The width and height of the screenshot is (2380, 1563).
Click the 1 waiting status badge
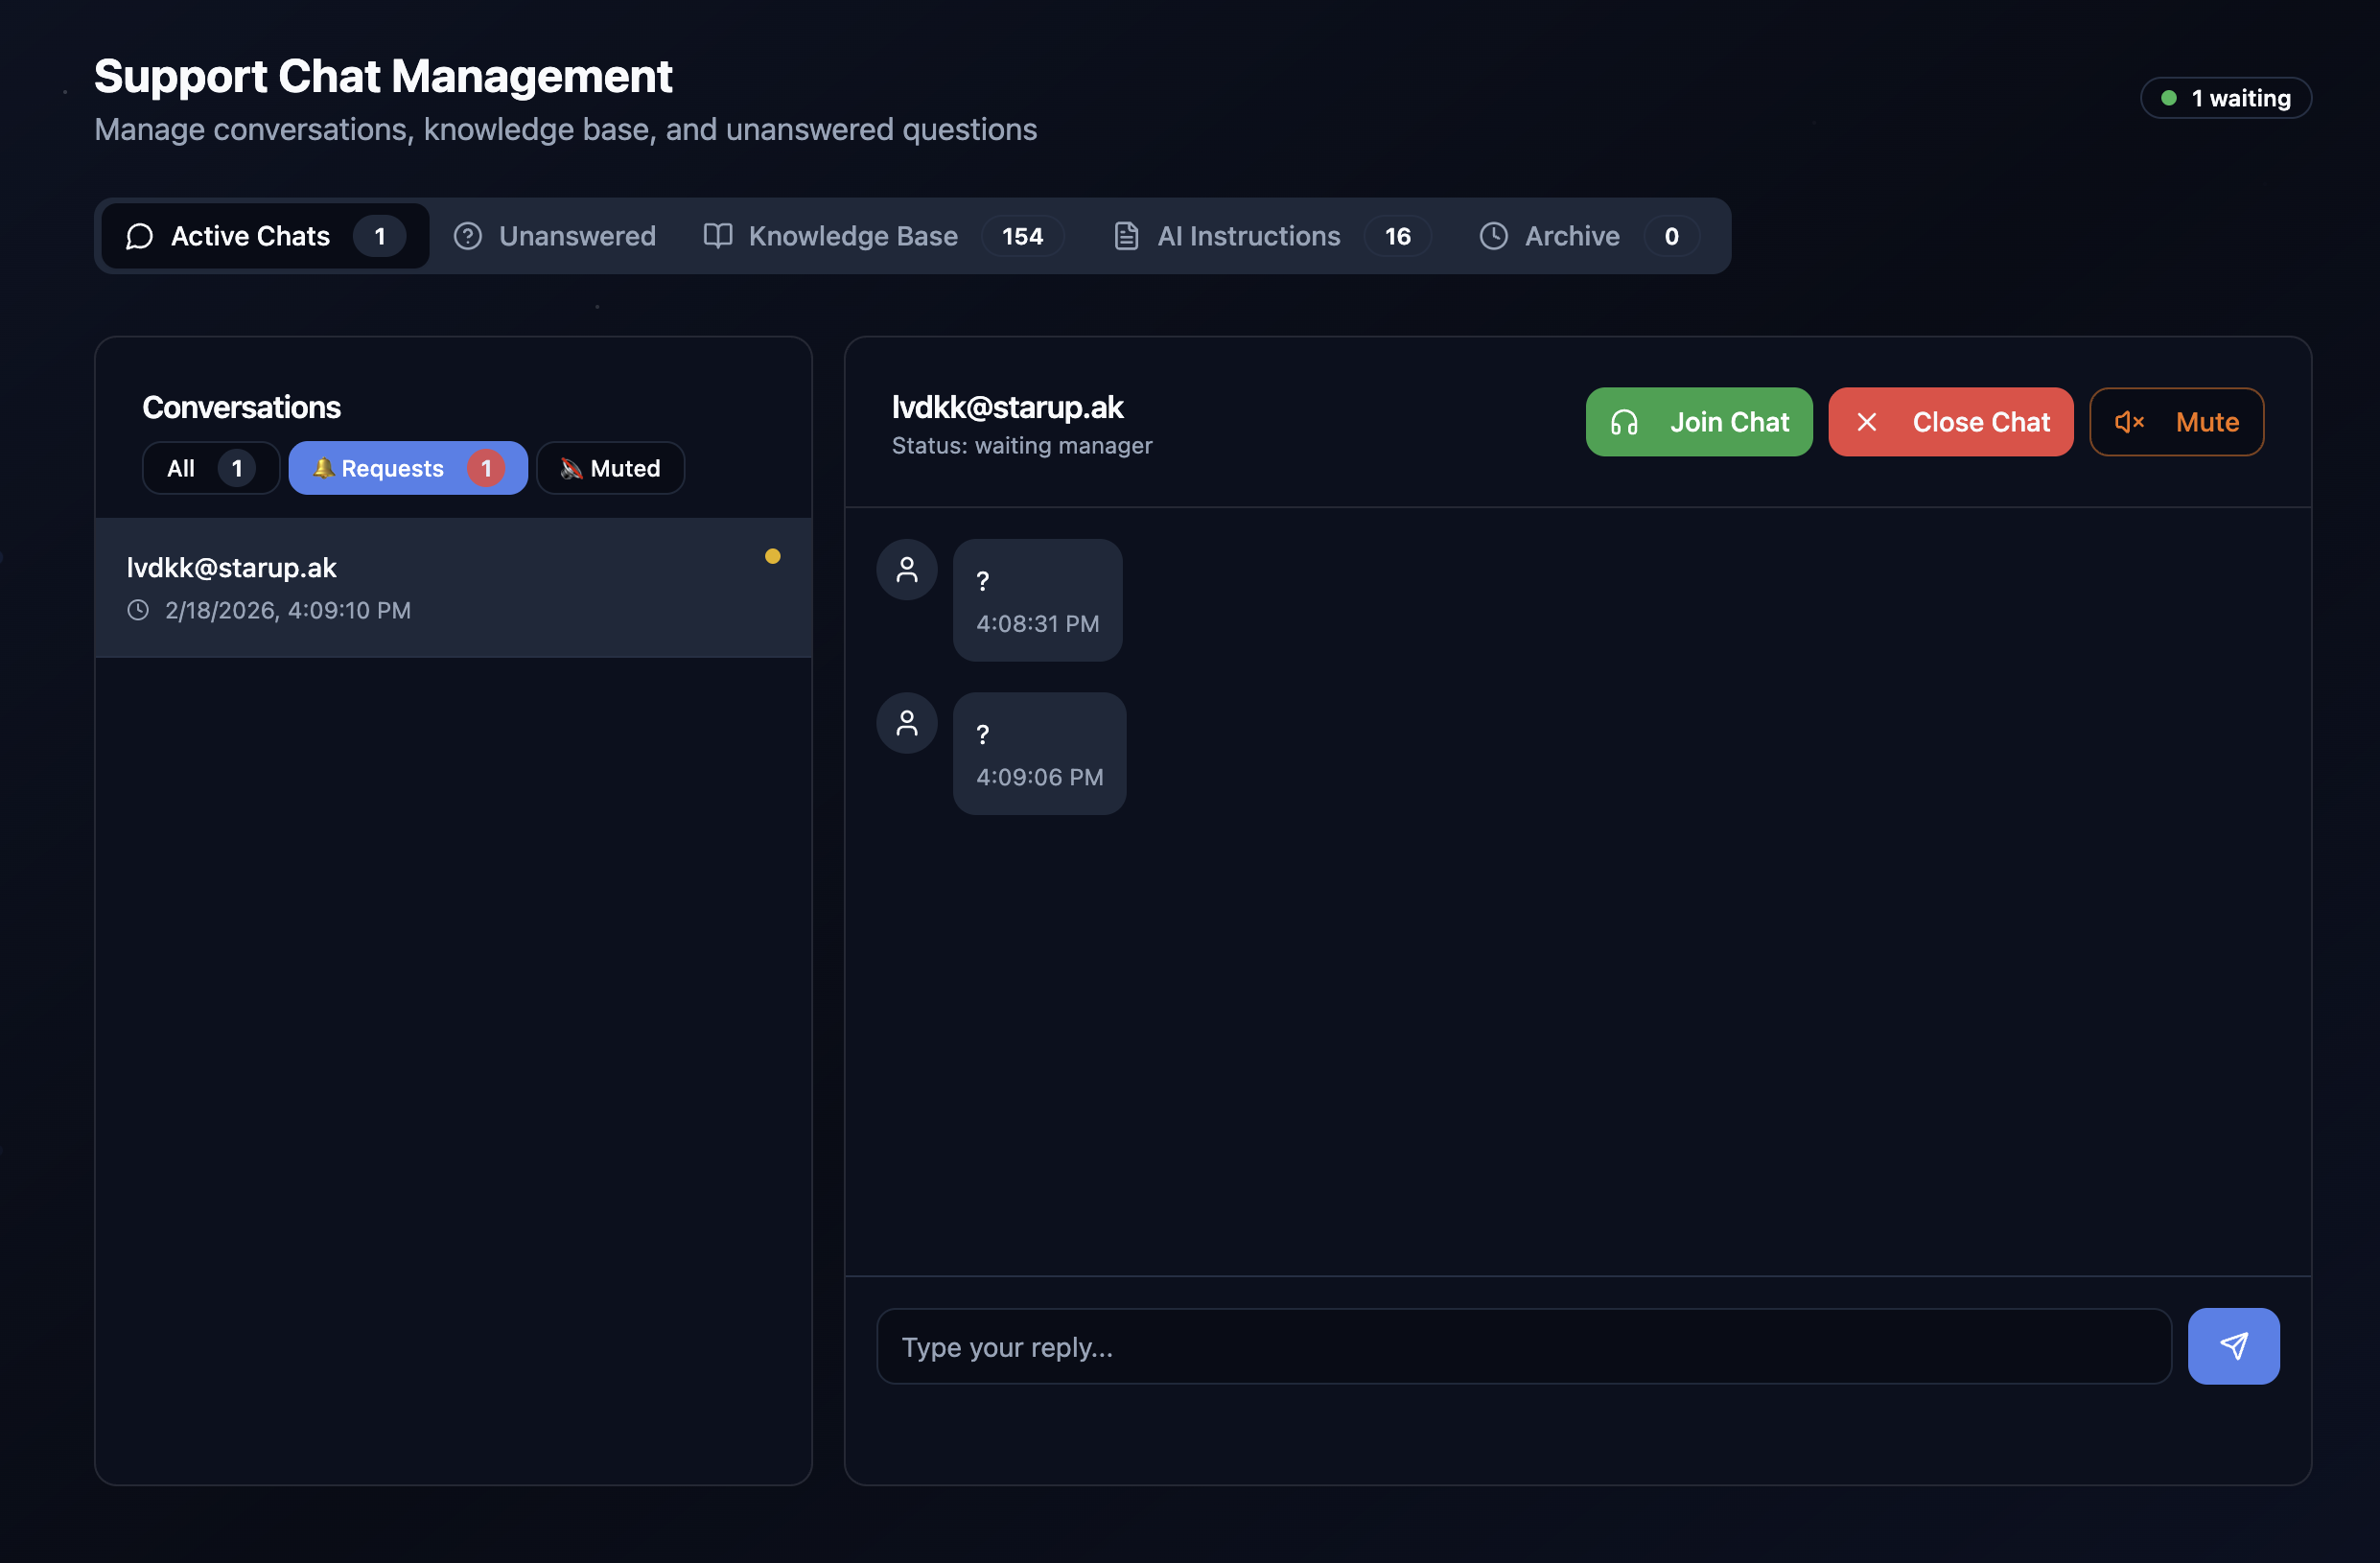[x=2225, y=98]
